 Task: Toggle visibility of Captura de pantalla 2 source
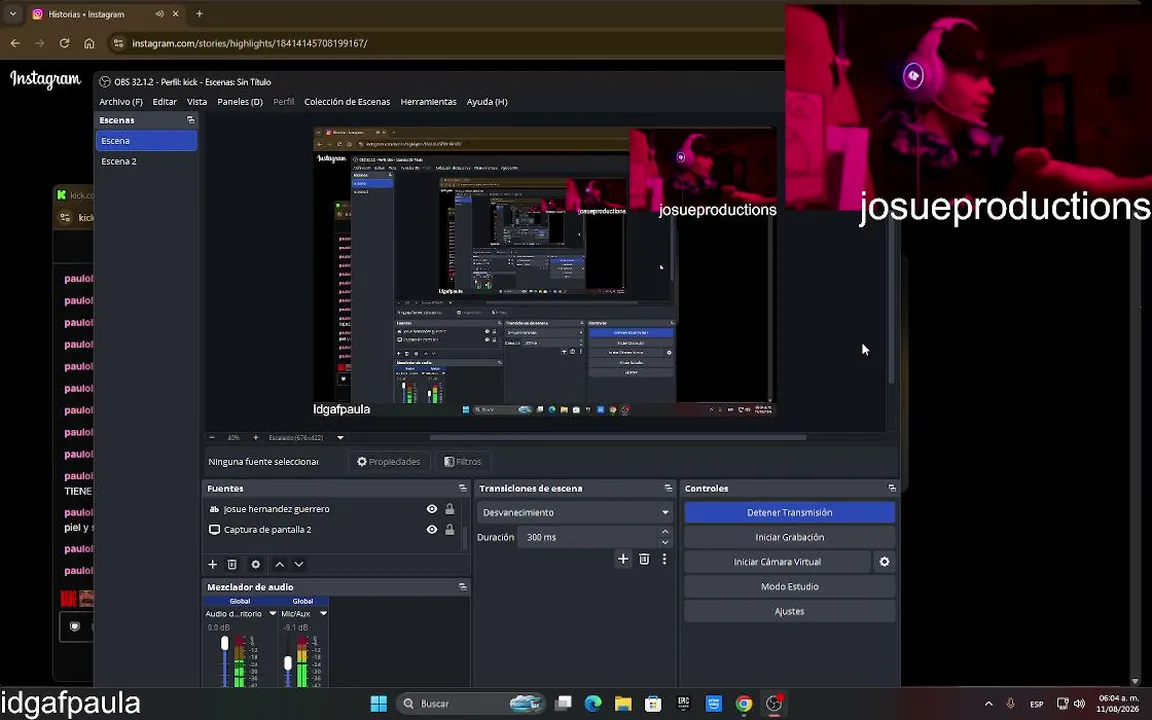432,529
